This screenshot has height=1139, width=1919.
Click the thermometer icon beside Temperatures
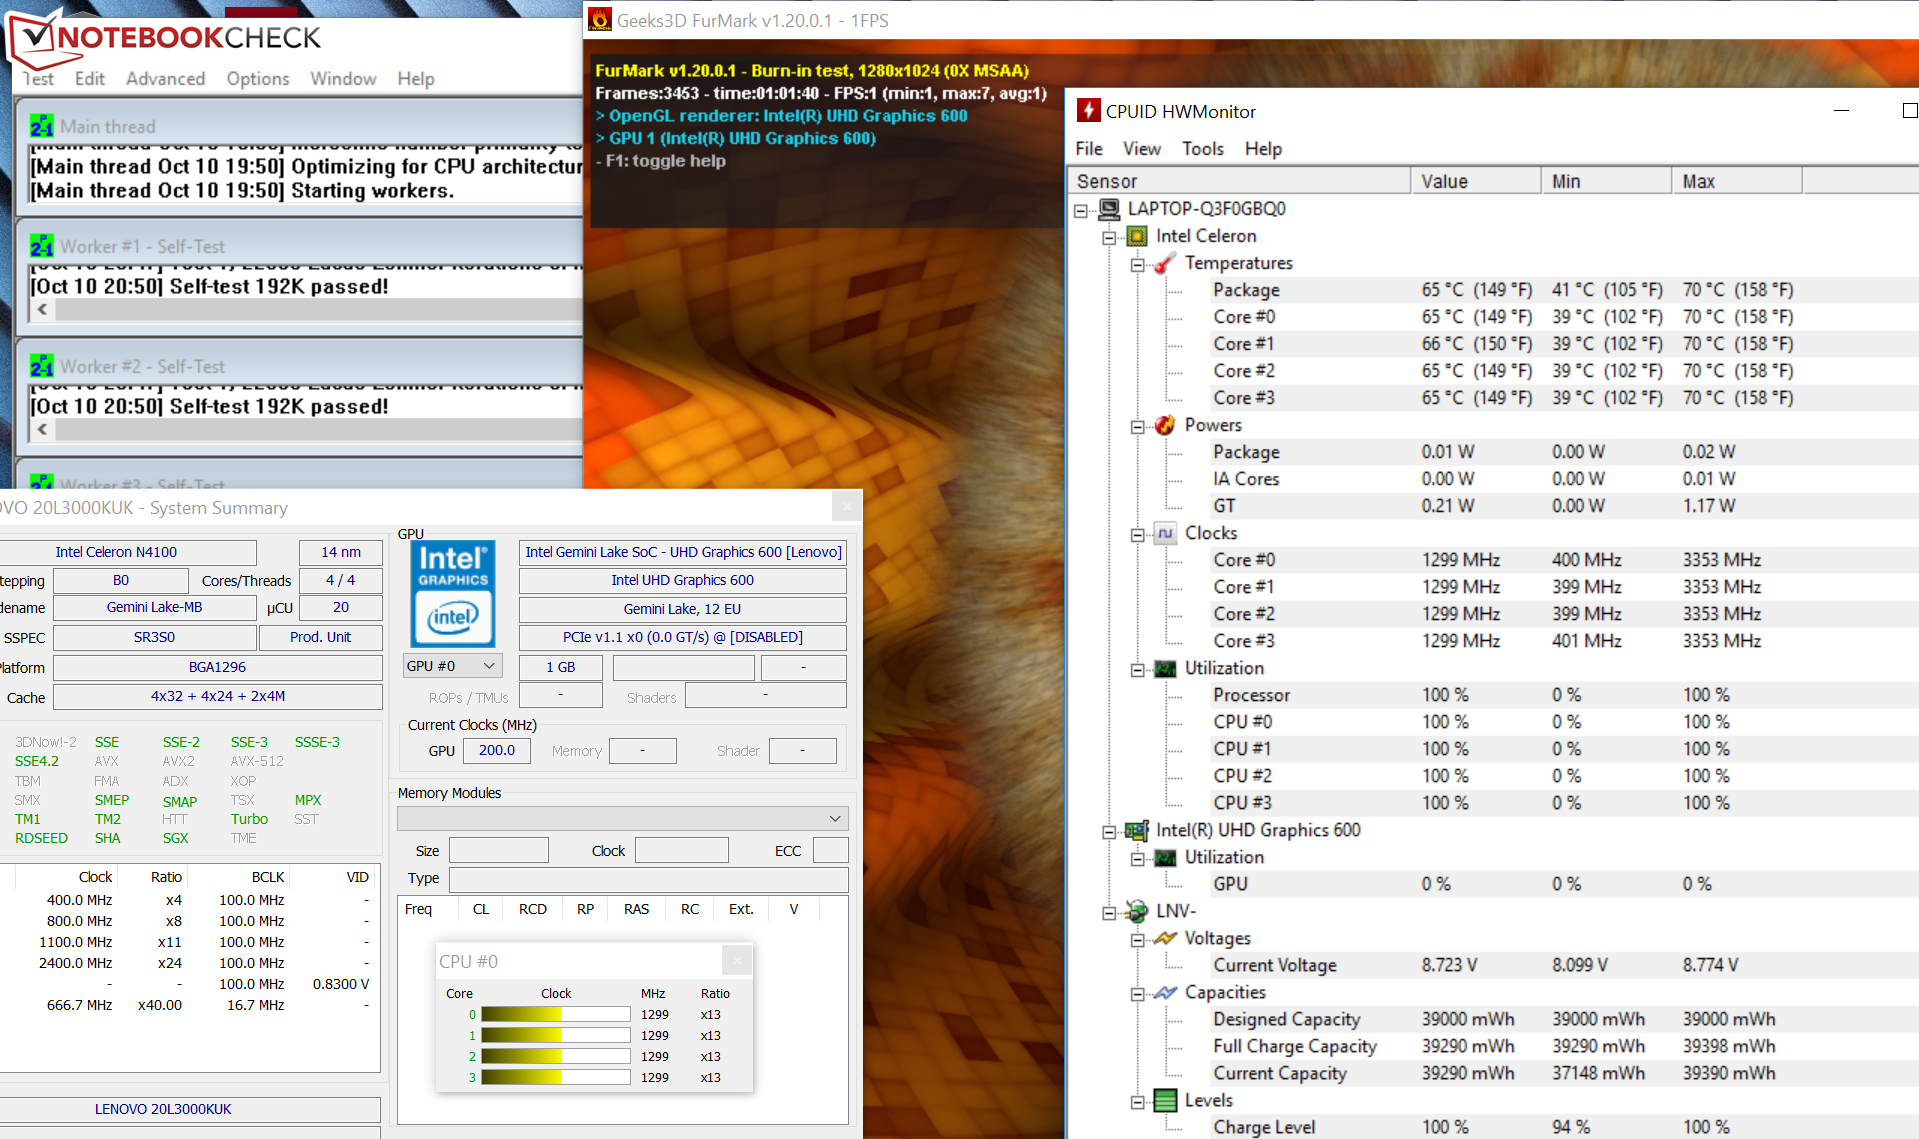coord(1165,263)
